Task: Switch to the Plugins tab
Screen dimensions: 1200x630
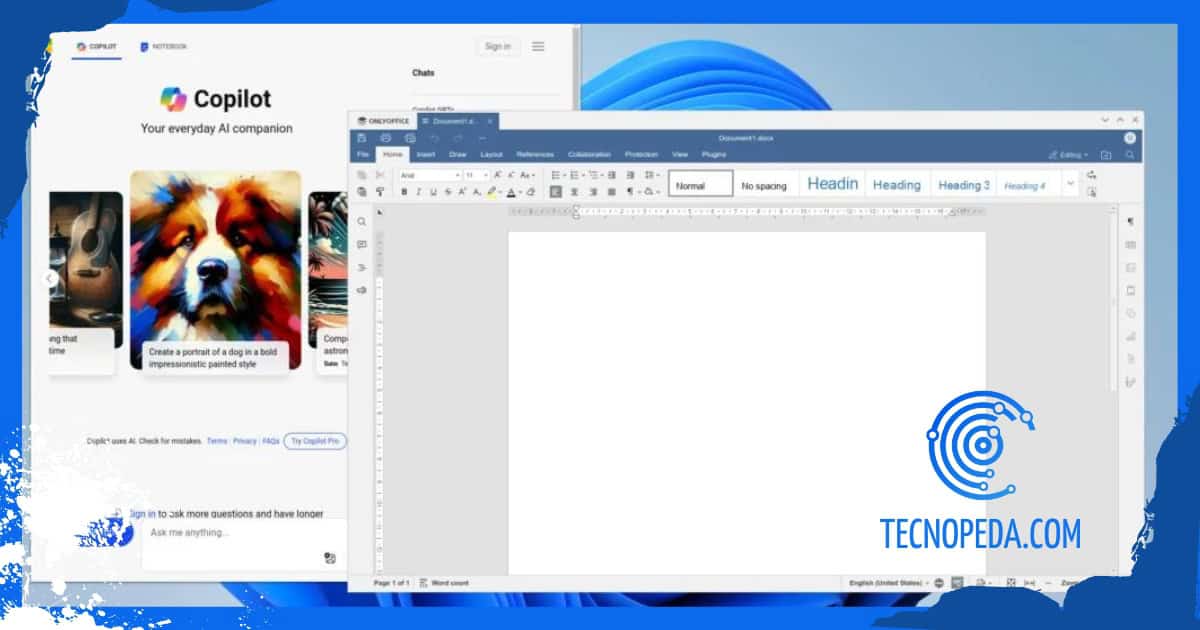Action: (714, 155)
